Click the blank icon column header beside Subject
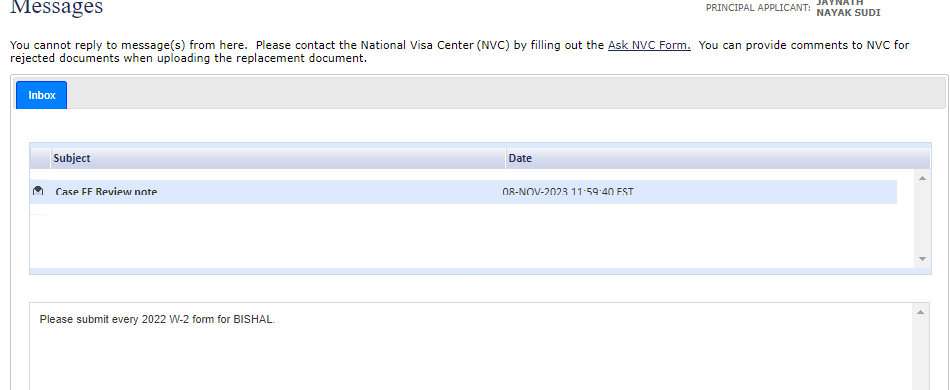The image size is (950, 390). (41, 159)
